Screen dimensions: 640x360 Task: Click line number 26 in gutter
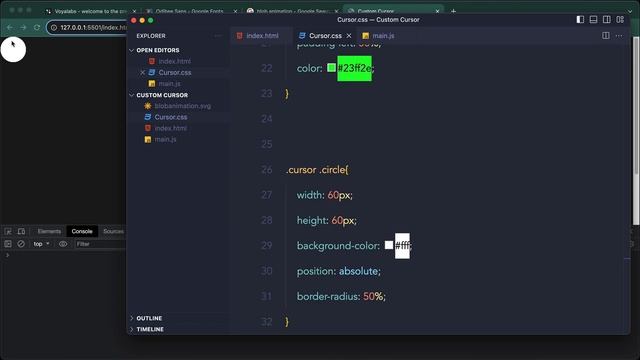(267, 170)
